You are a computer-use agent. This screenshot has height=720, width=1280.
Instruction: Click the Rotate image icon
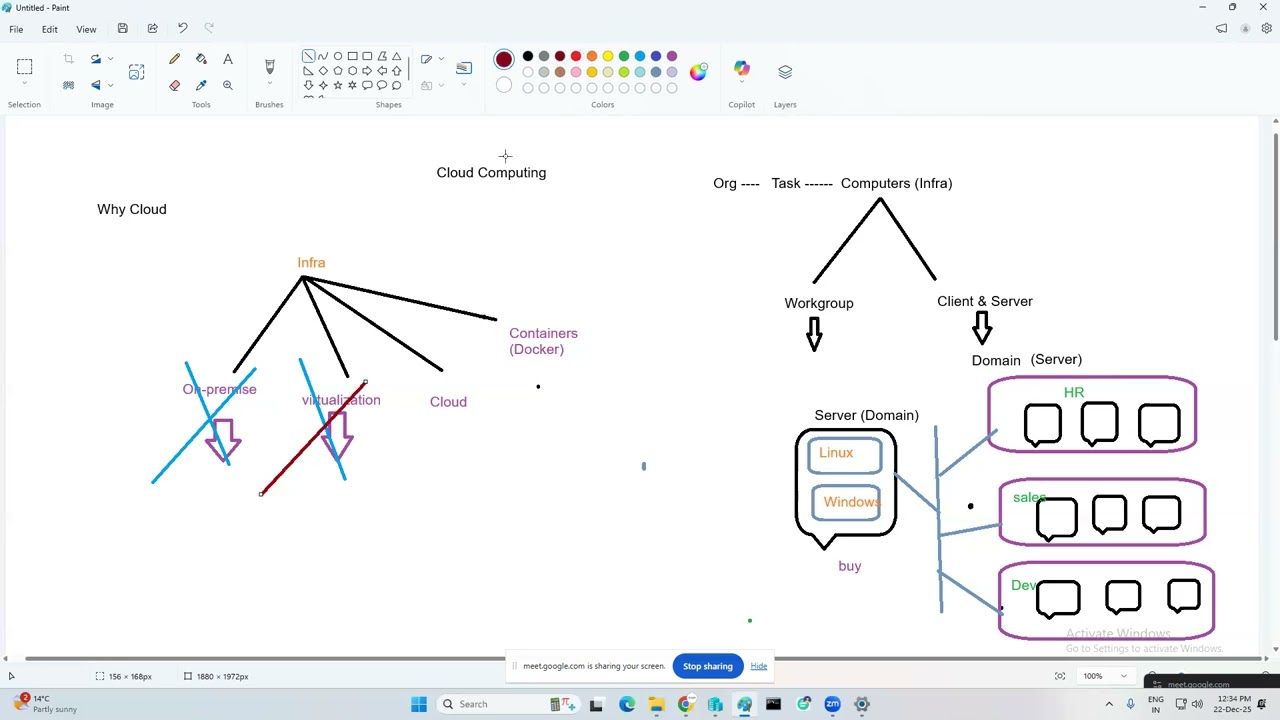[x=96, y=59]
